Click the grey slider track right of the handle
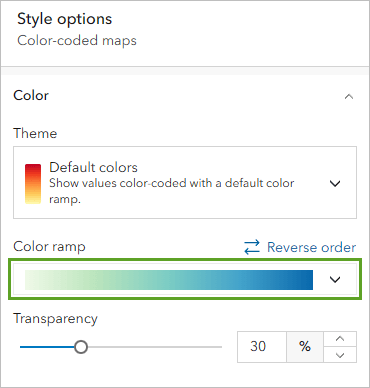Viewport: 370px width, 388px height. (155, 347)
